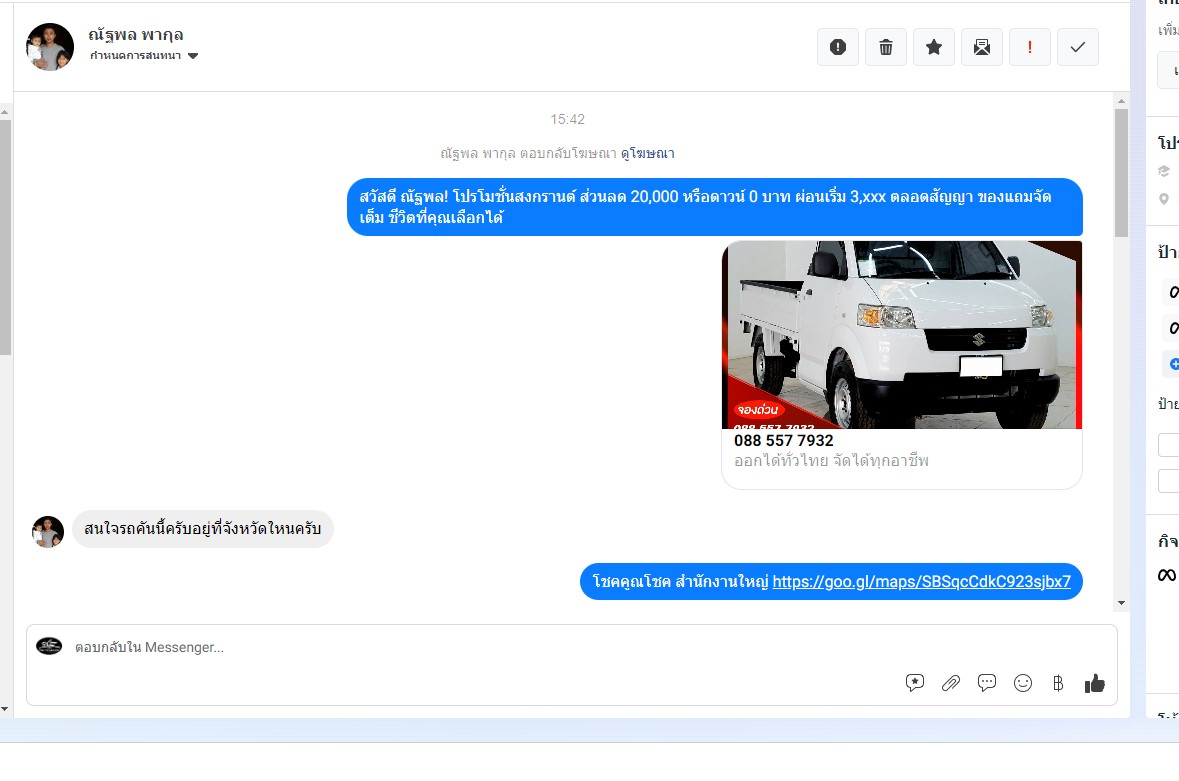Mark conversation as done with checkmark
The image size is (1179, 781).
pos(1078,47)
